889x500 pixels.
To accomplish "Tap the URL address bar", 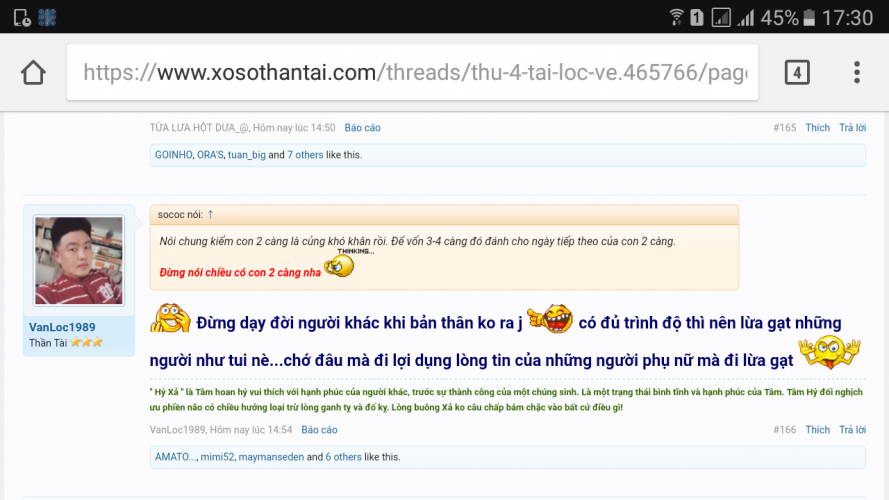I will click(413, 73).
